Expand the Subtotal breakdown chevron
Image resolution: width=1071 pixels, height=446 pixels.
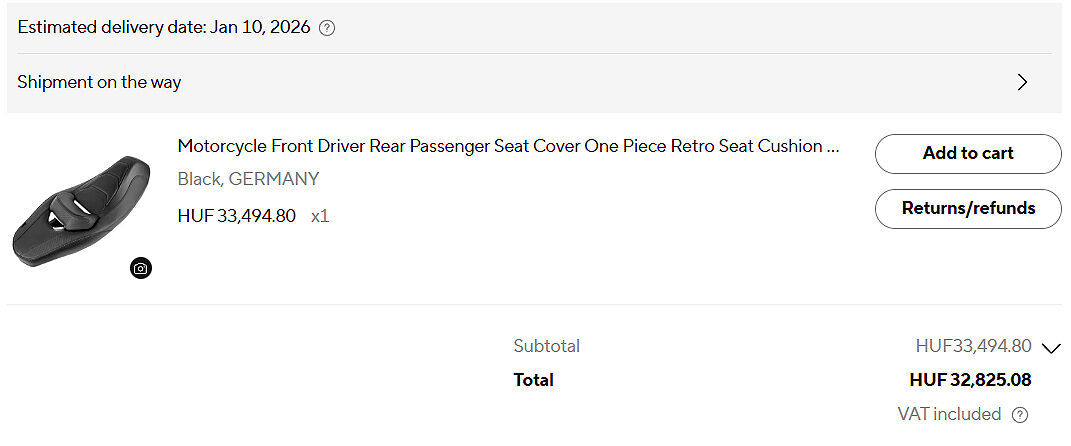coord(1050,348)
